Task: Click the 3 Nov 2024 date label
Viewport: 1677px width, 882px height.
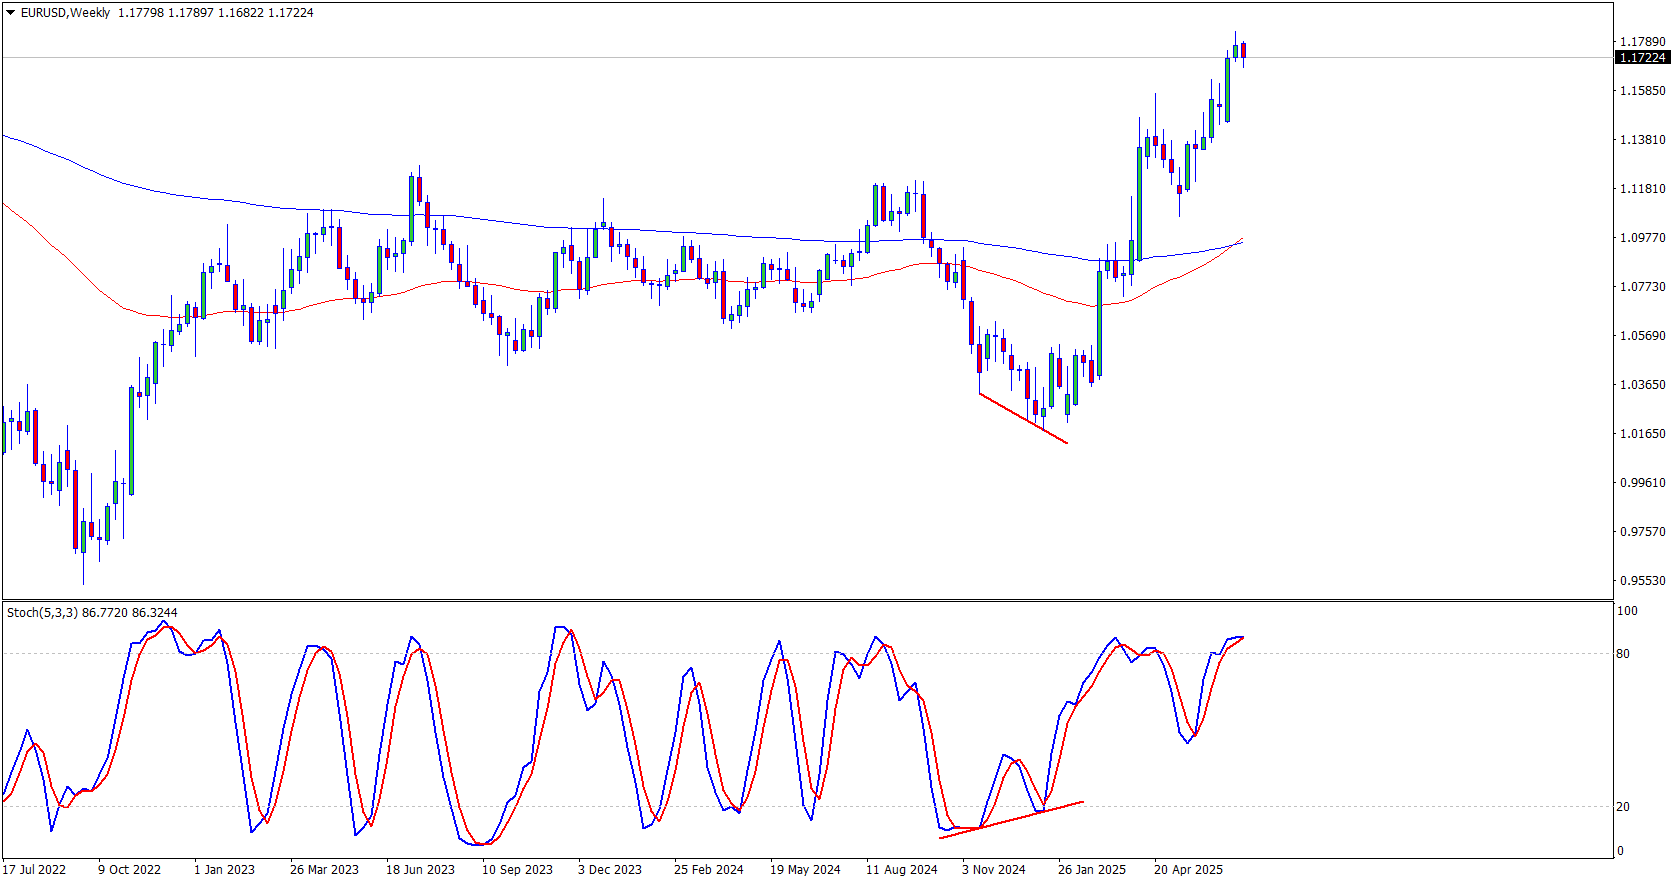Action: pos(993,869)
